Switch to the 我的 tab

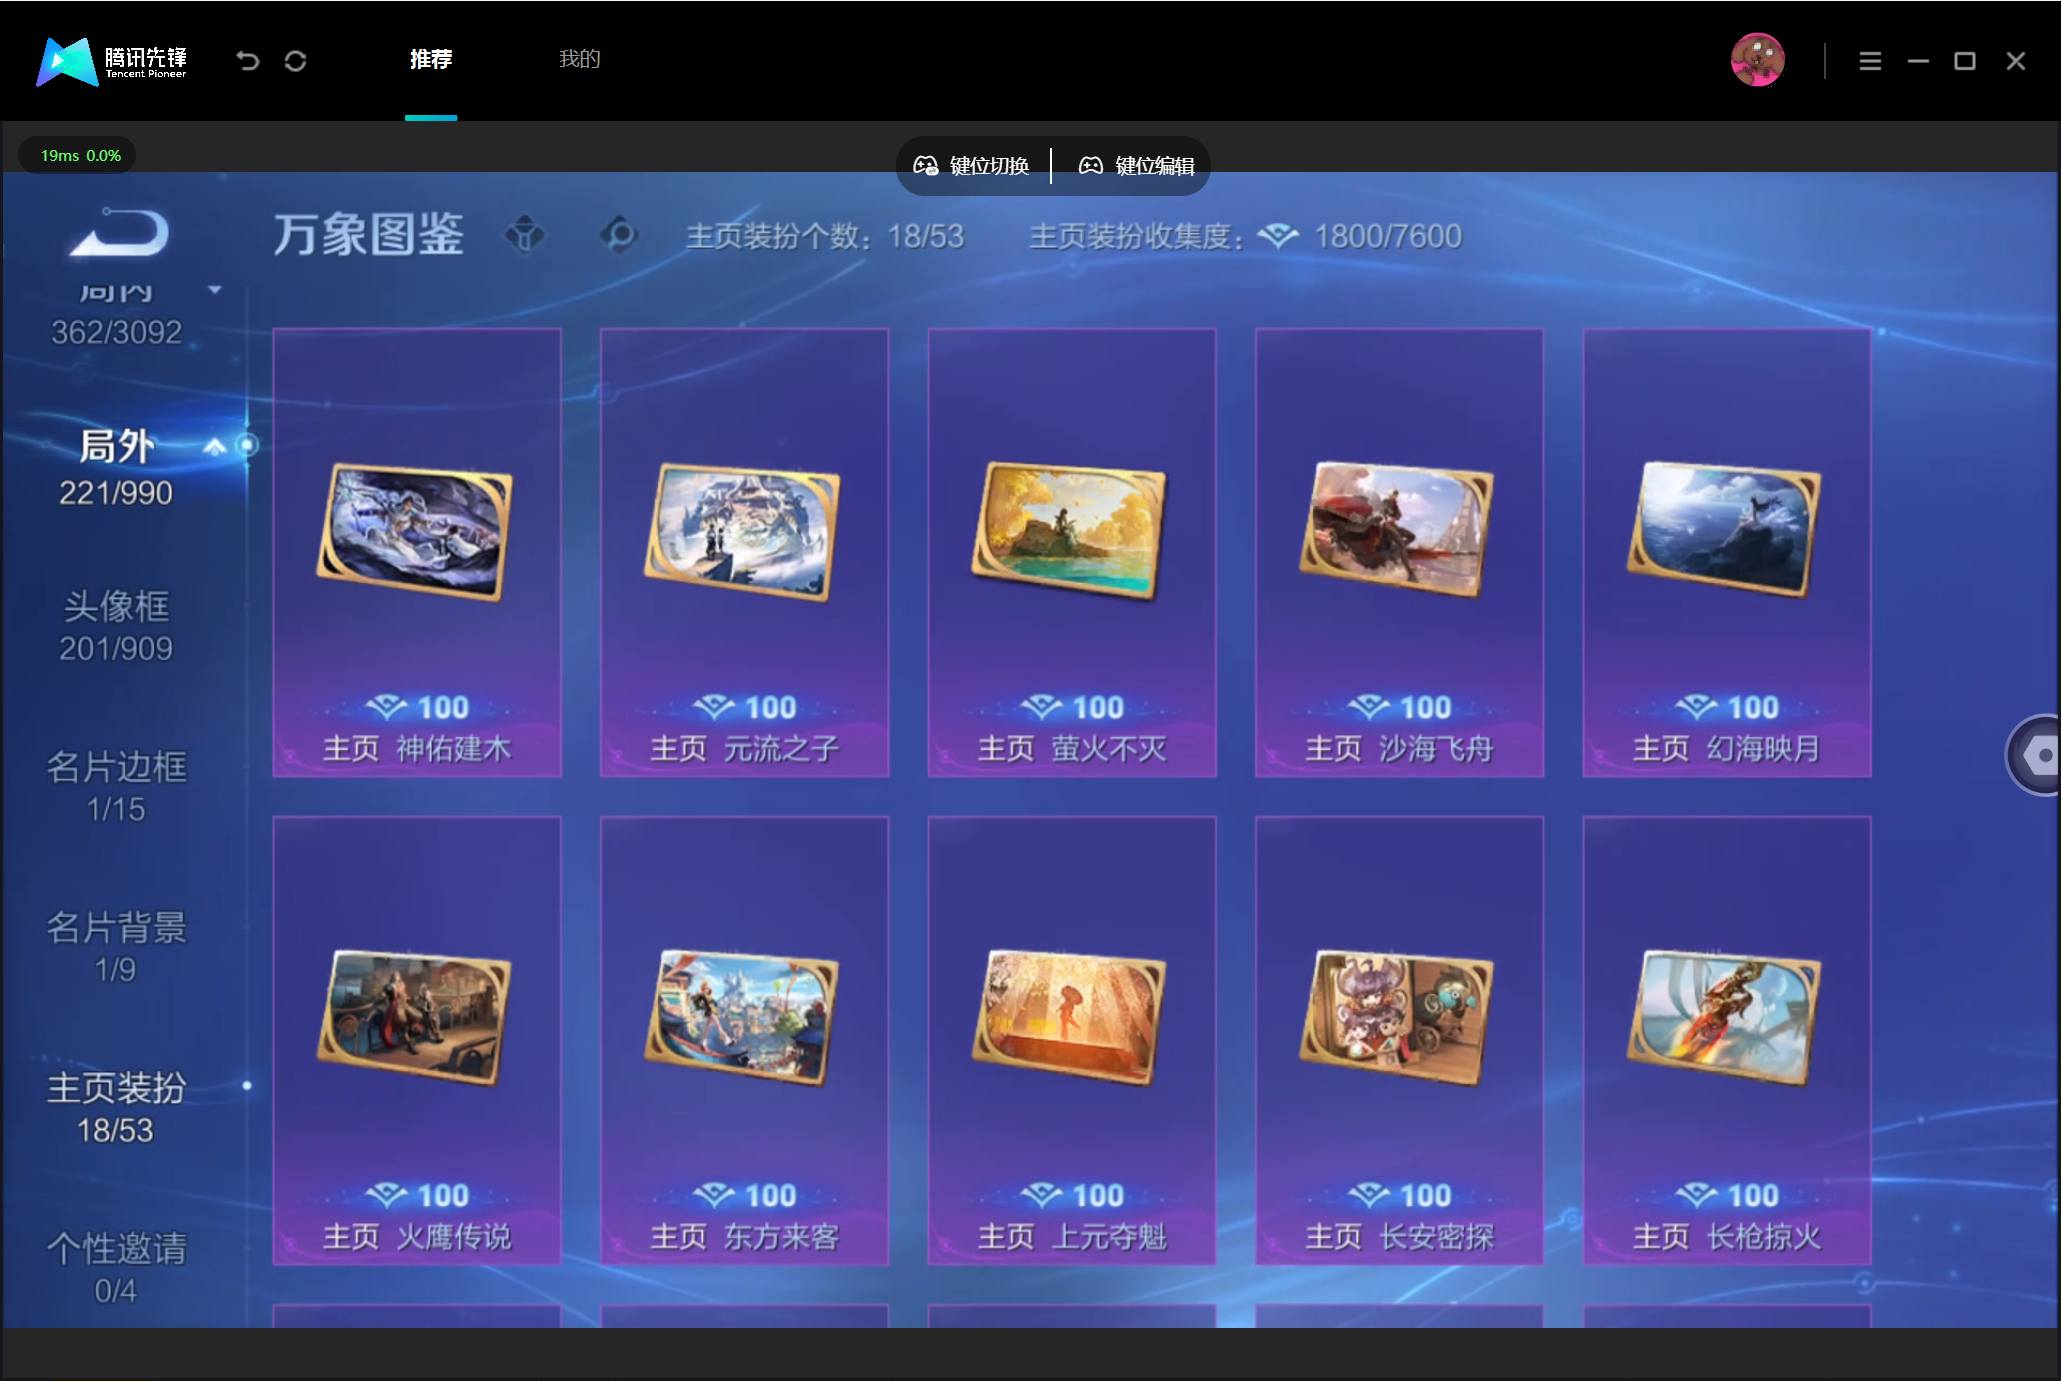coord(579,59)
